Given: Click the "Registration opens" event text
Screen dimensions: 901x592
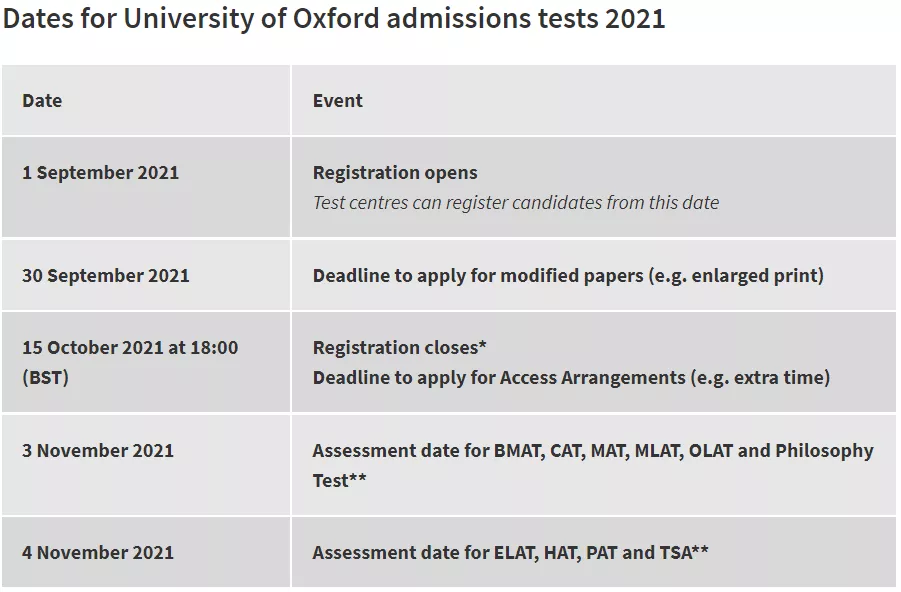Looking at the screenshot, I should 395,173.
